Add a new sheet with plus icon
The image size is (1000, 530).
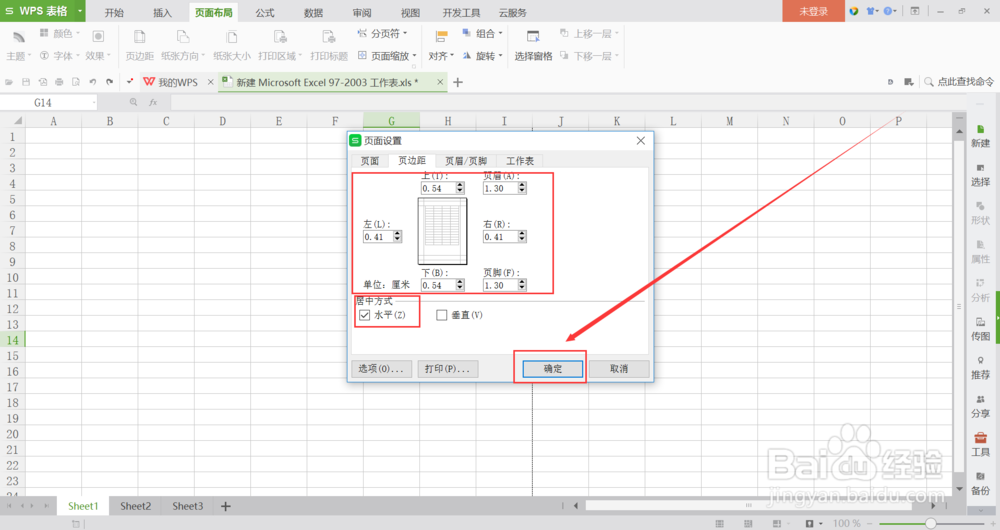tap(225, 506)
